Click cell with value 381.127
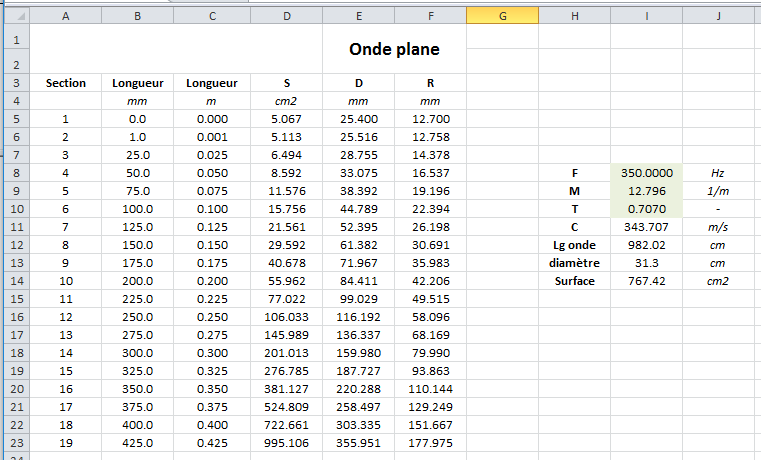The width and height of the screenshot is (761, 460). coord(287,389)
